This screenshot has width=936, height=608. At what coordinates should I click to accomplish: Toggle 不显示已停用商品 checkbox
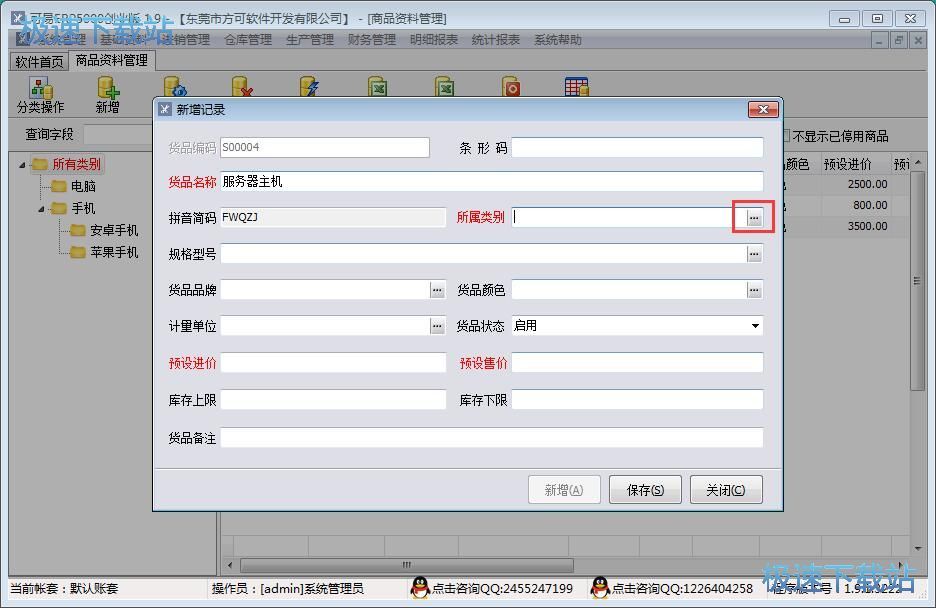786,136
